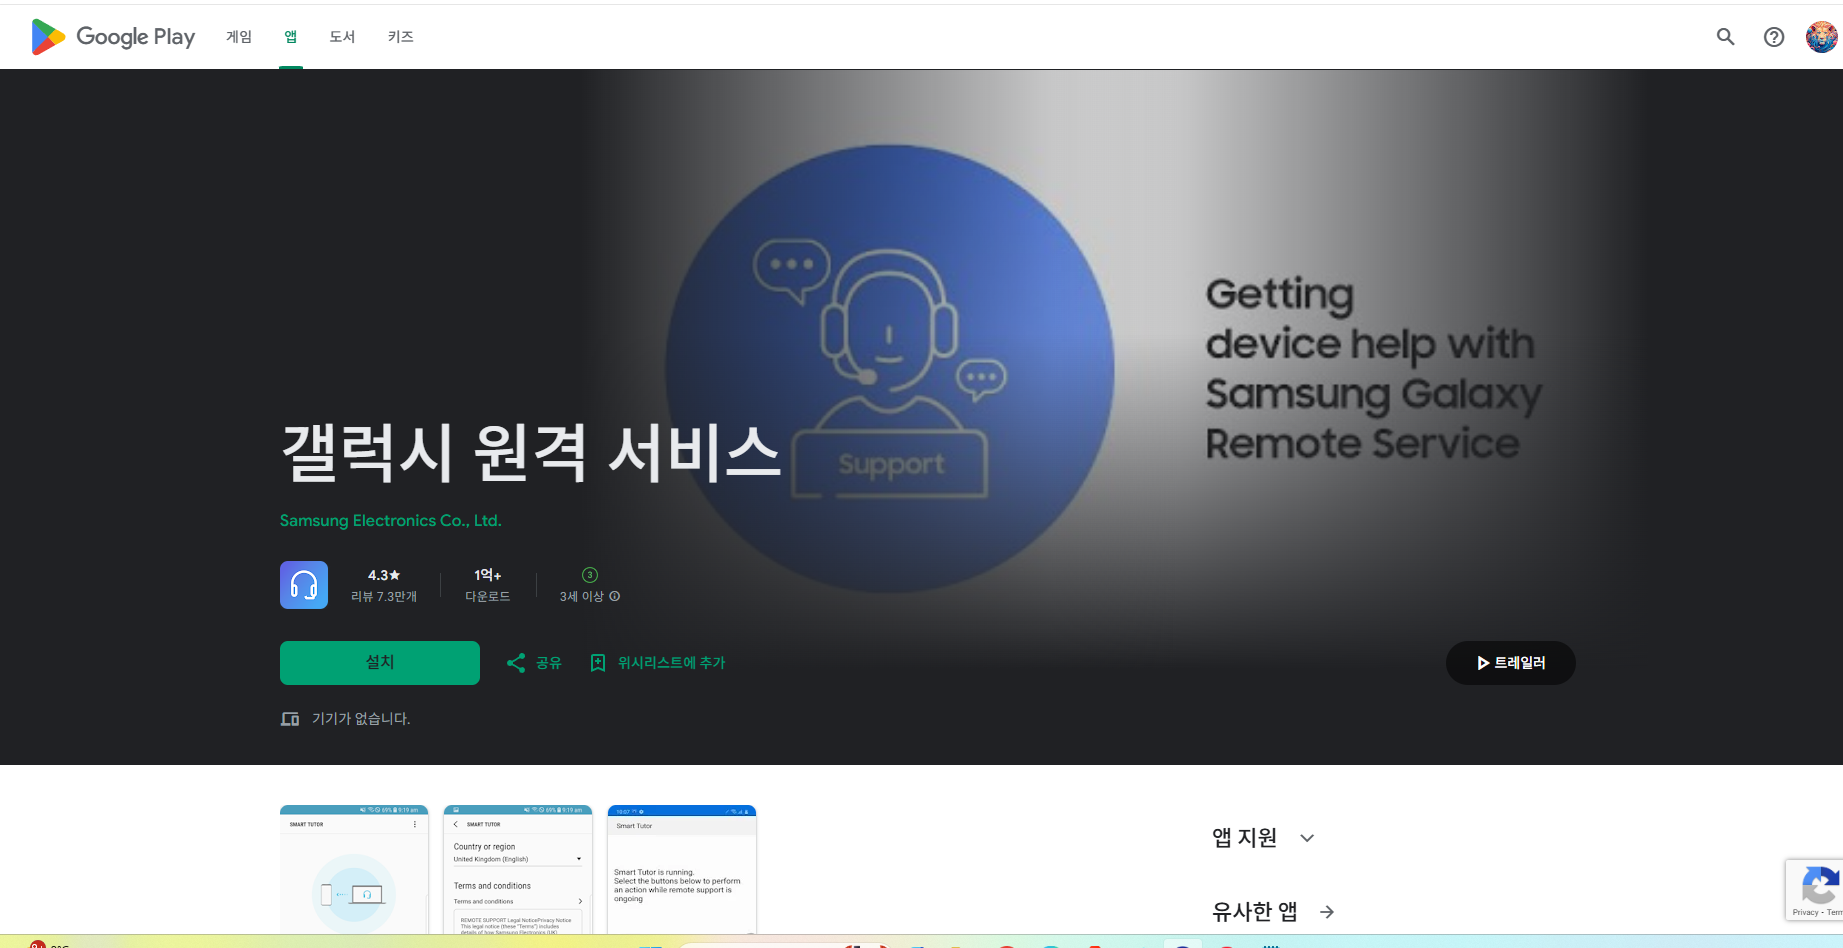Screen dimensions: 1843x948
Task: Install the app with the 설치 button
Action: pyautogui.click(x=379, y=662)
